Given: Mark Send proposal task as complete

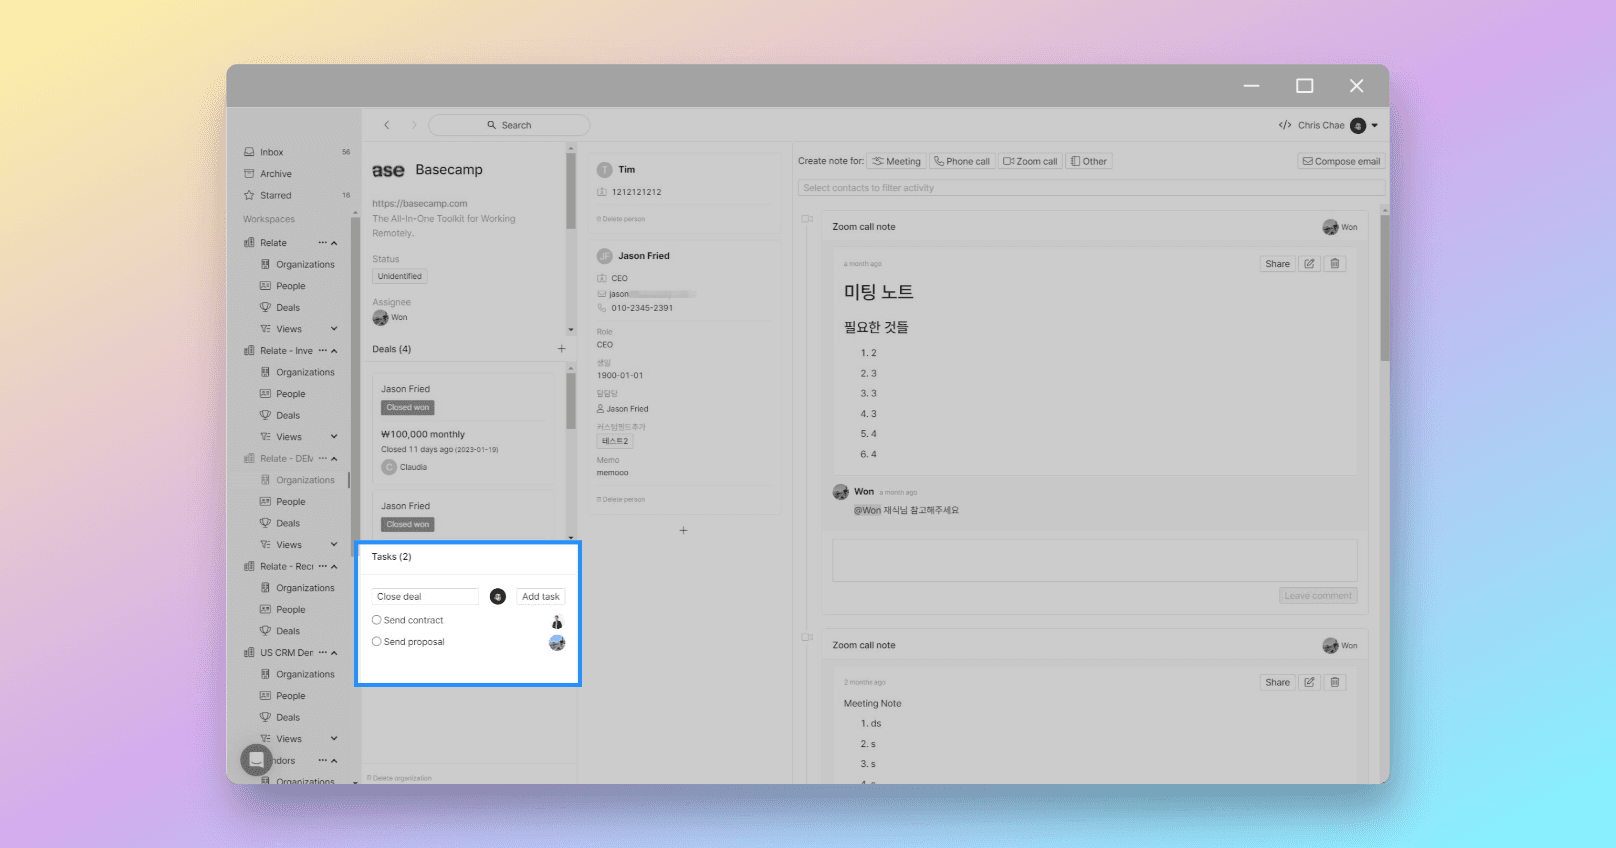Looking at the screenshot, I should pyautogui.click(x=377, y=642).
